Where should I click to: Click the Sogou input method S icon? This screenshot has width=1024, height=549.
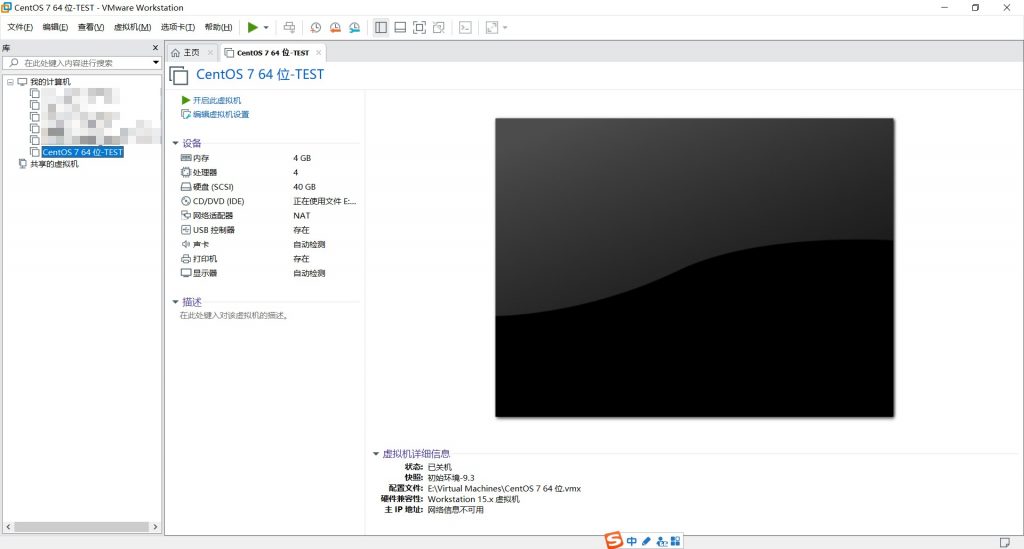[613, 541]
